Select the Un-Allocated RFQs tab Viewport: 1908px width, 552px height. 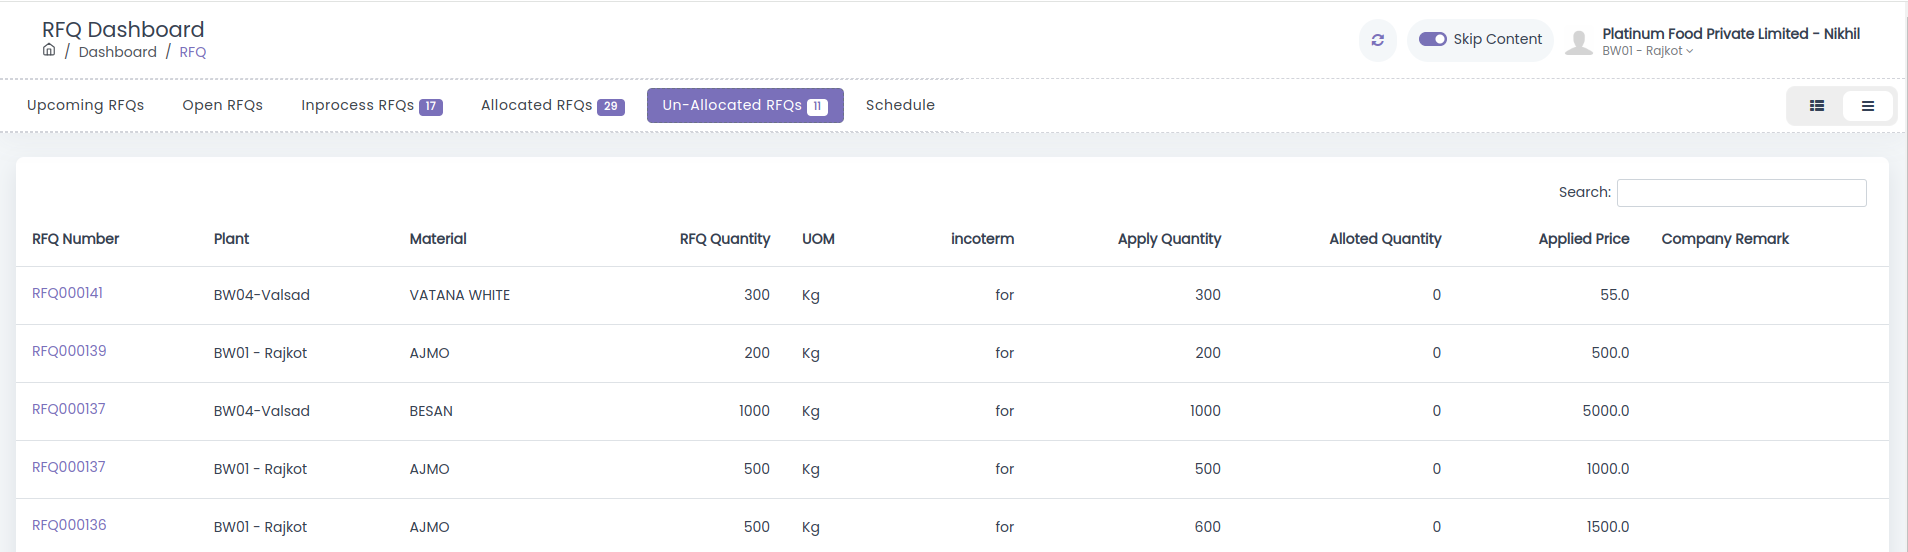744,105
